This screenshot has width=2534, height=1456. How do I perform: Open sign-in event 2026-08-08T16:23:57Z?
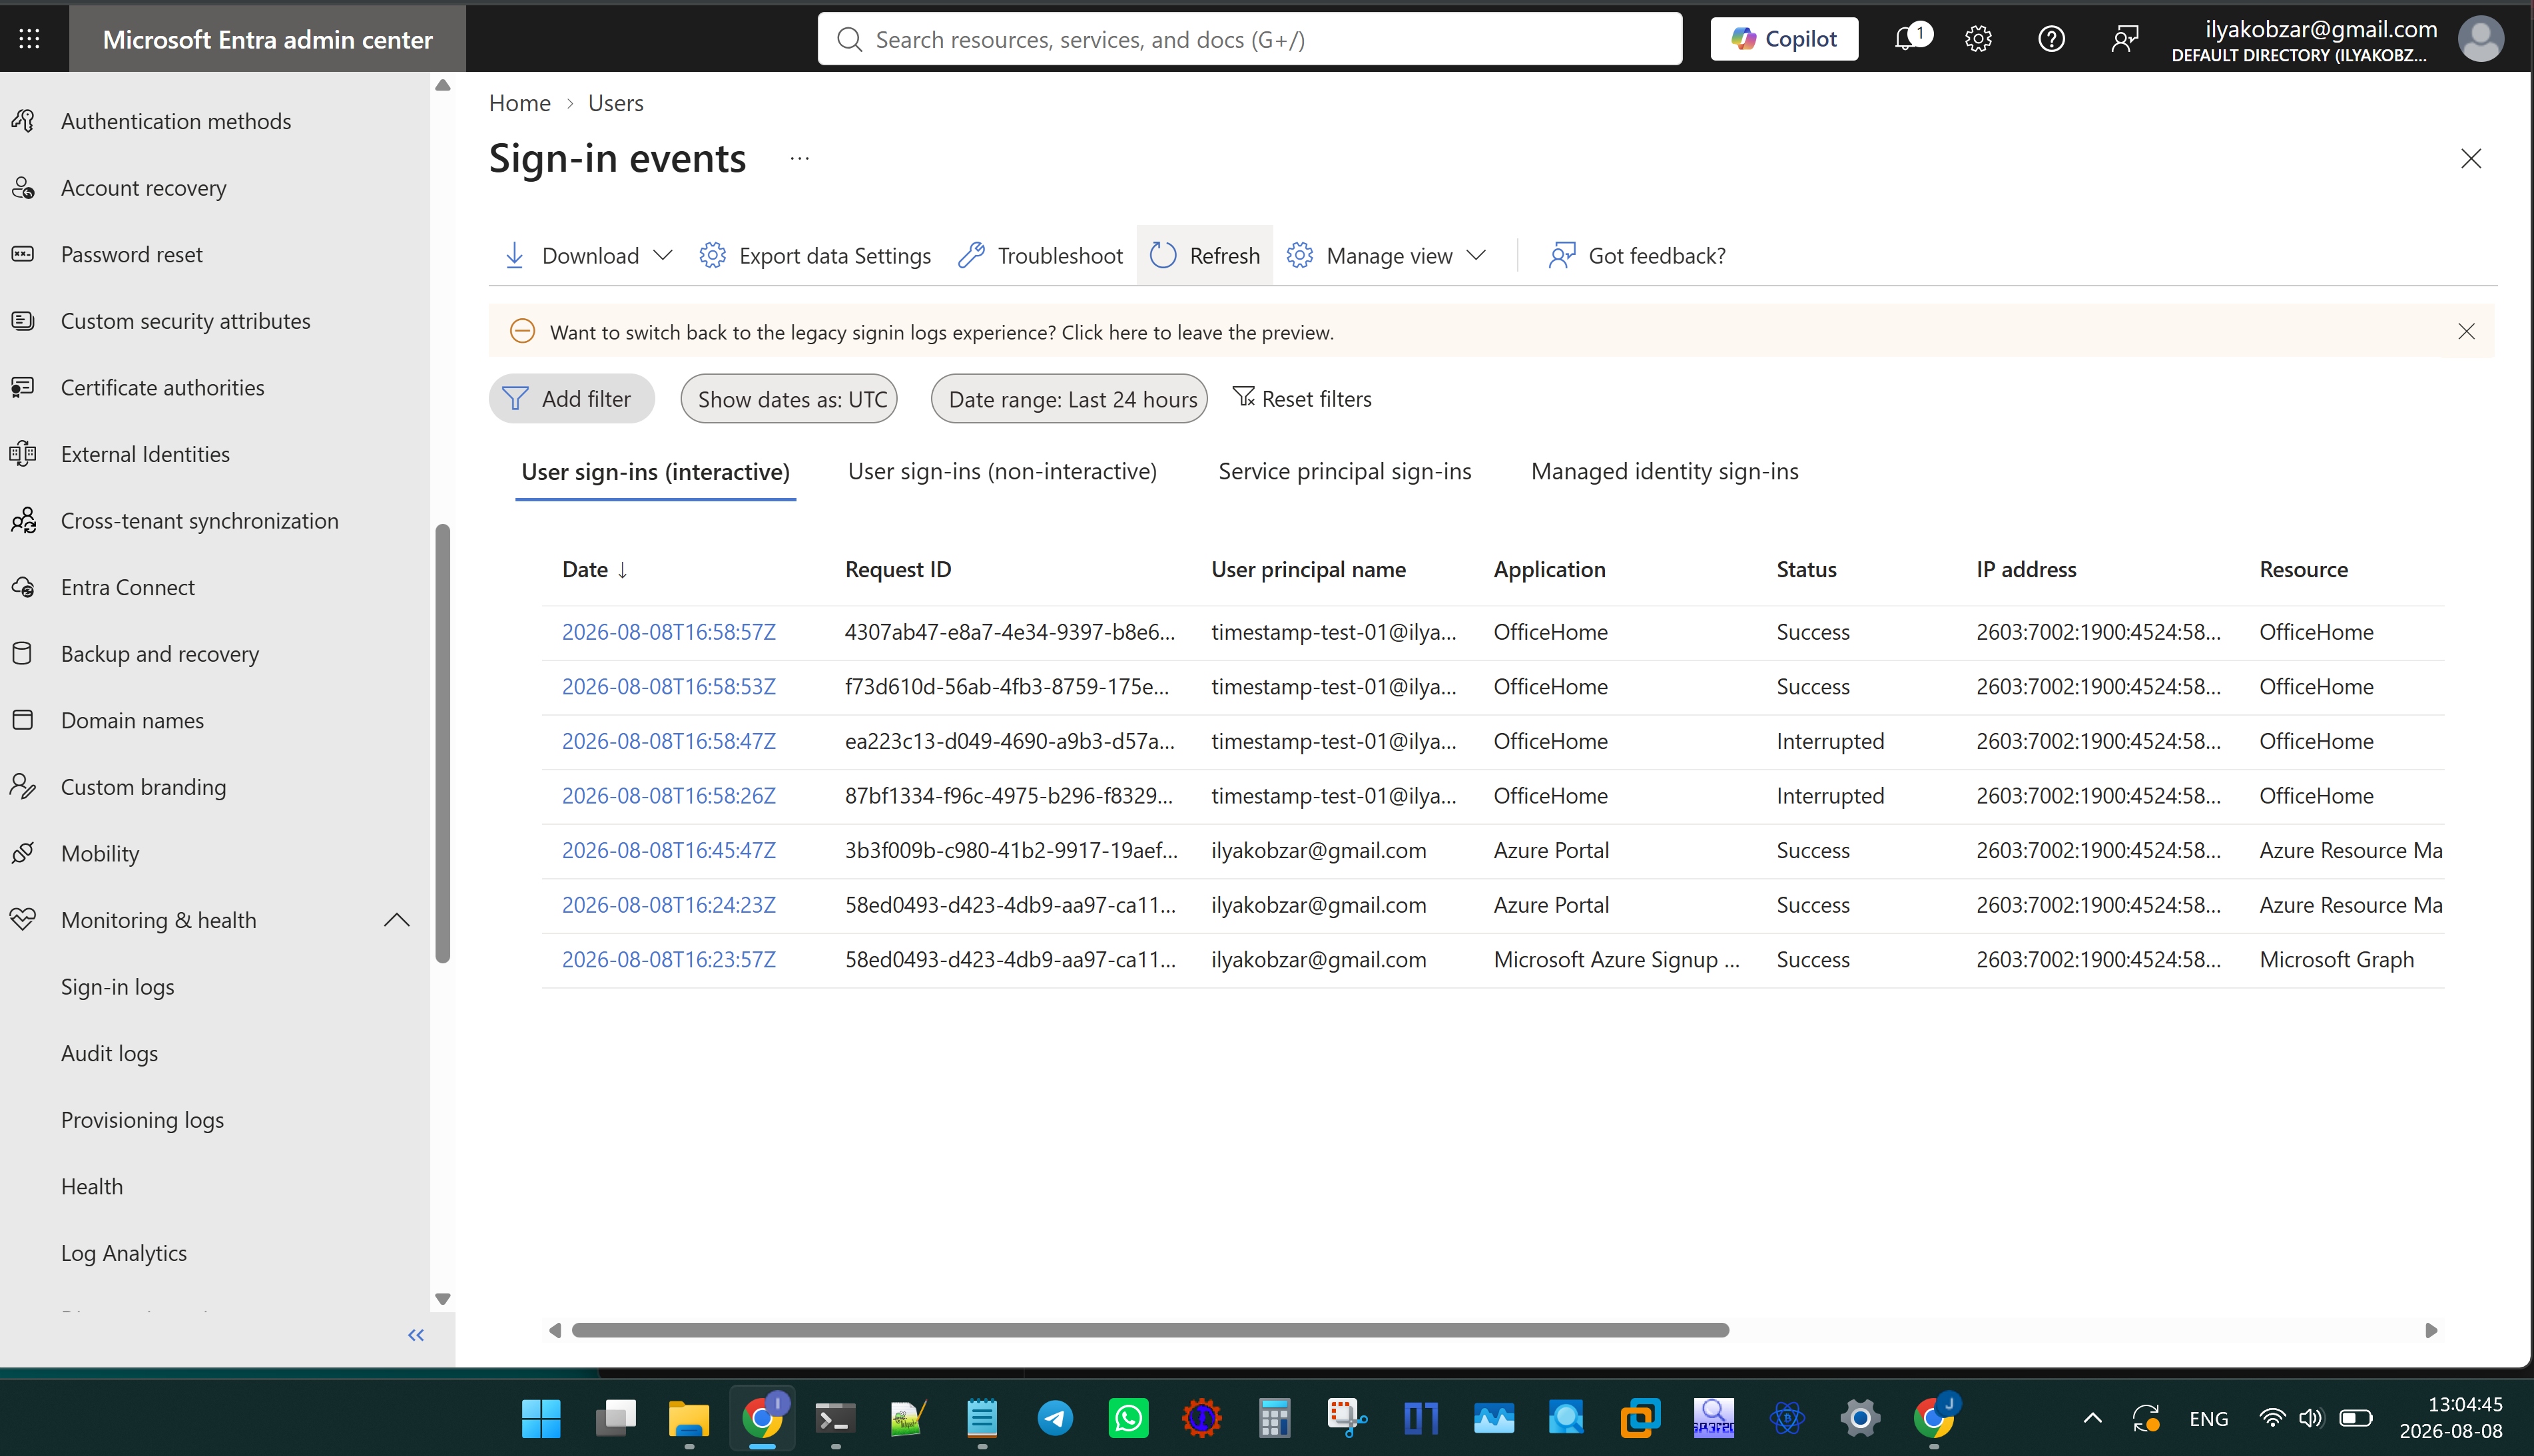(x=669, y=959)
